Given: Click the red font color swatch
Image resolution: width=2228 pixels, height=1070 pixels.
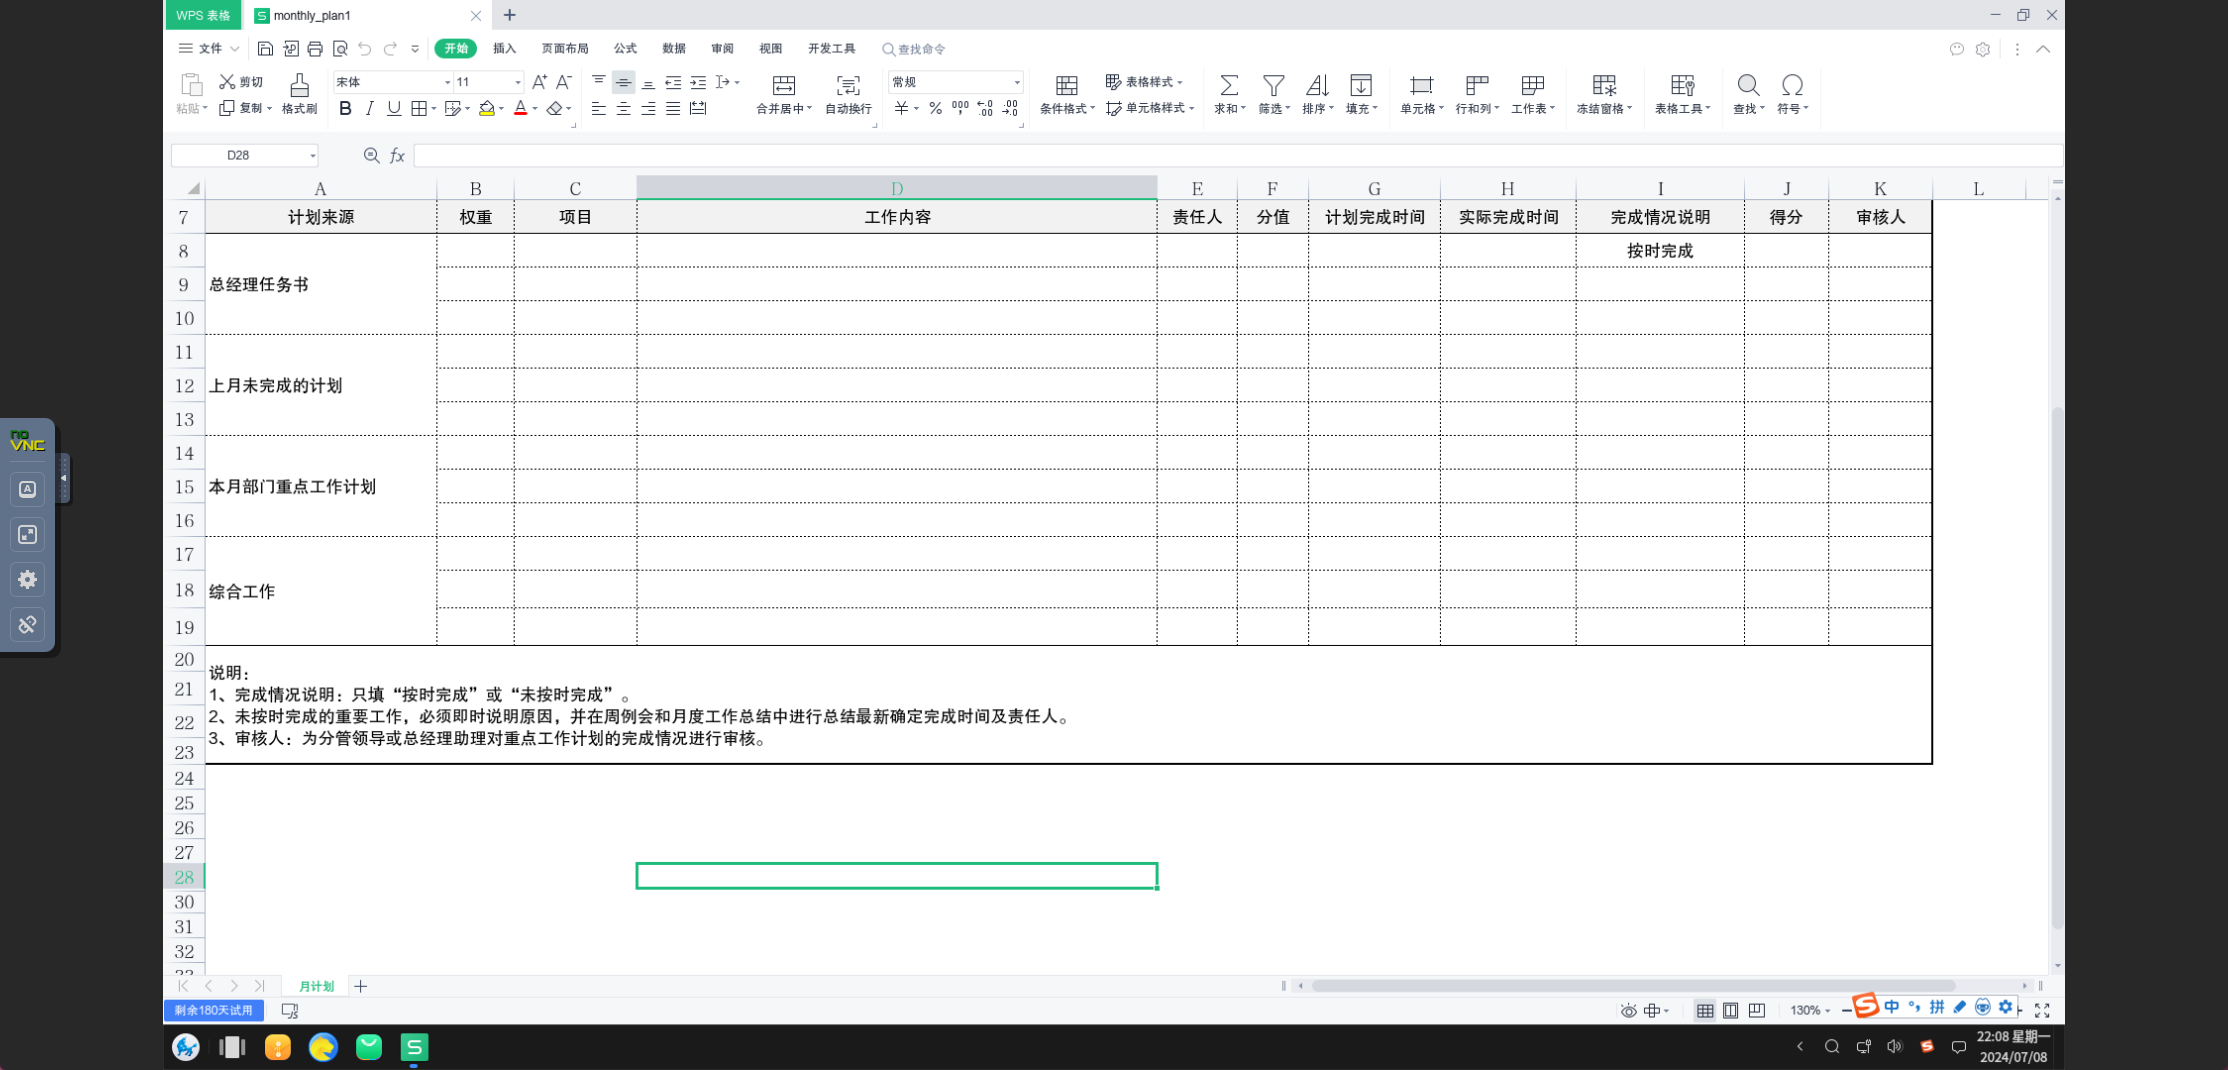Looking at the screenshot, I should 520,108.
